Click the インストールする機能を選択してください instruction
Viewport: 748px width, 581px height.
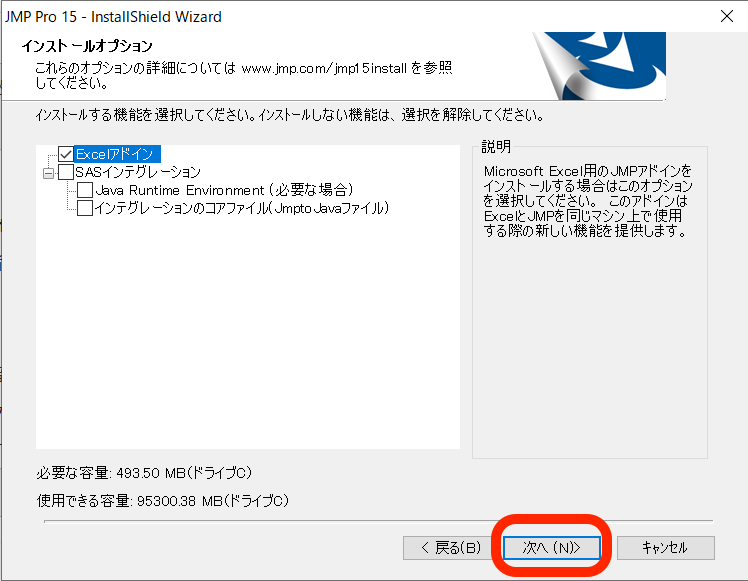[x=289, y=115]
